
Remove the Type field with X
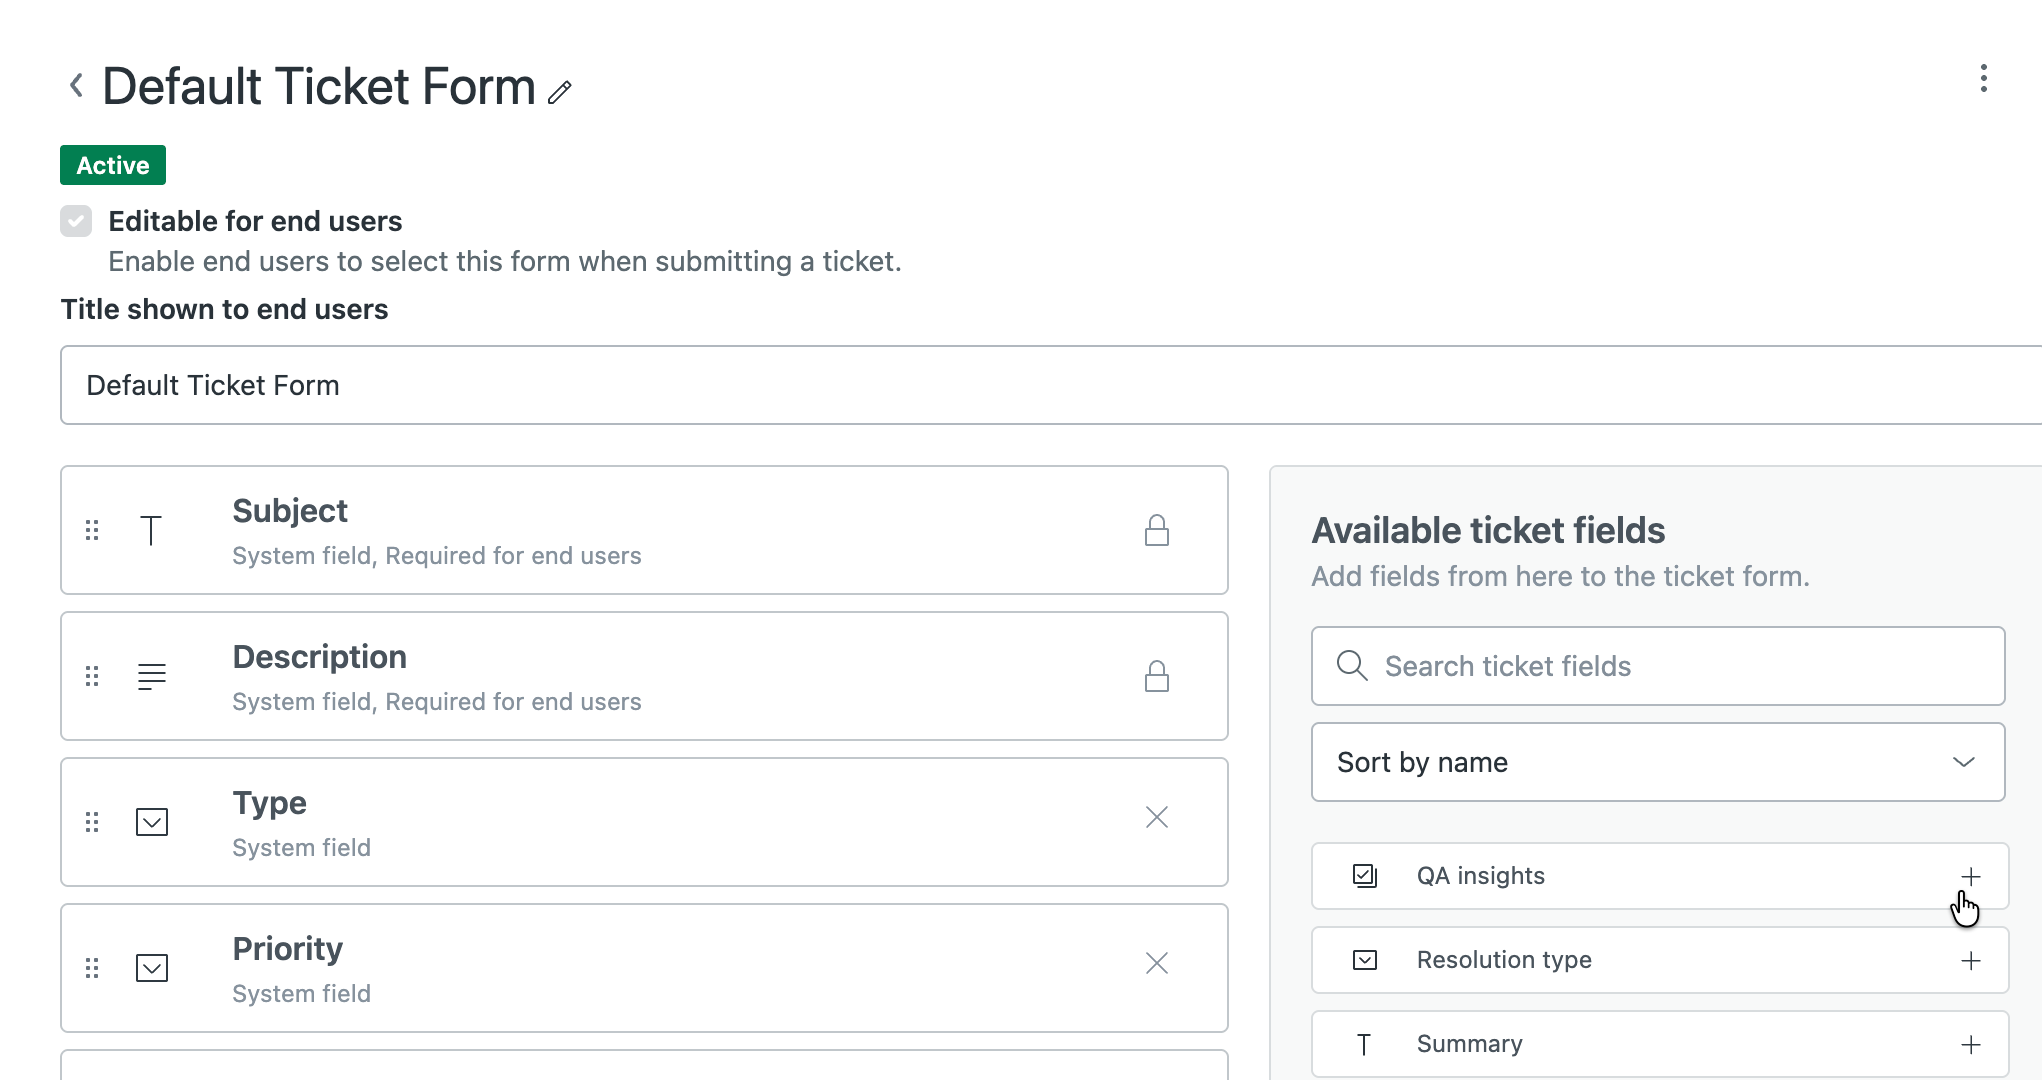point(1157,818)
